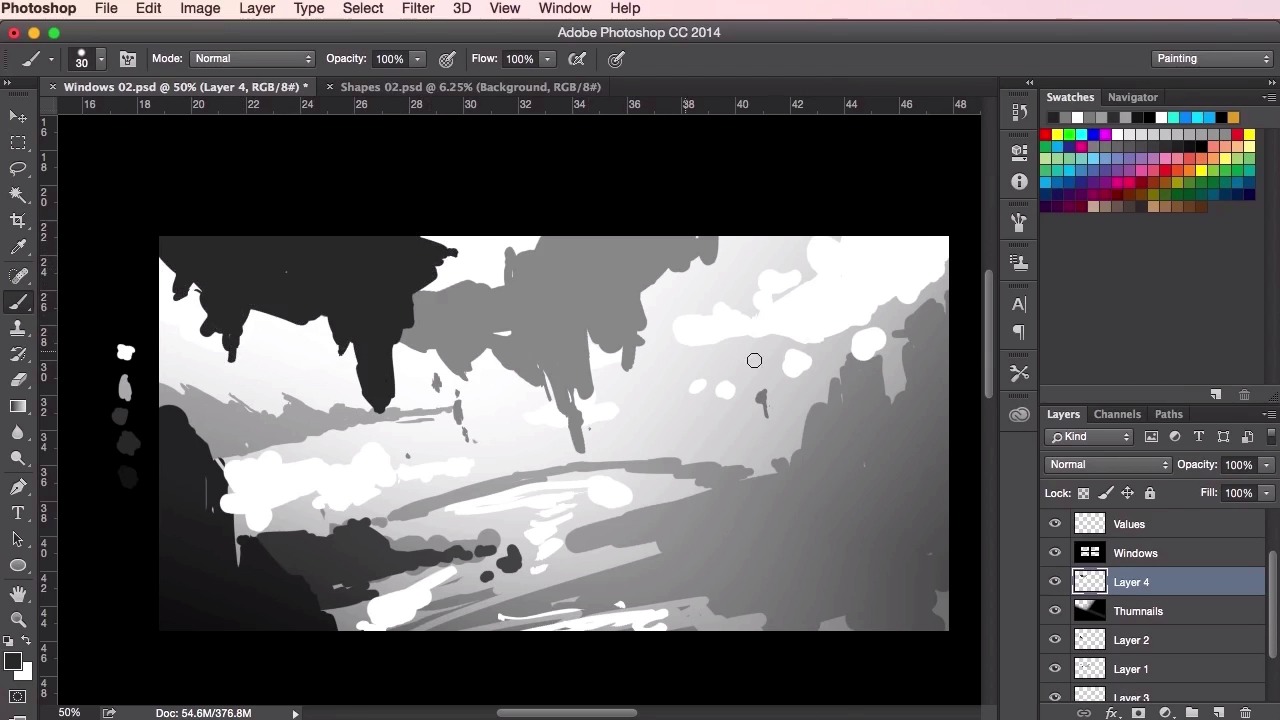The image size is (1280, 720).
Task: Expand the layer blend mode dropdown
Action: click(1108, 465)
